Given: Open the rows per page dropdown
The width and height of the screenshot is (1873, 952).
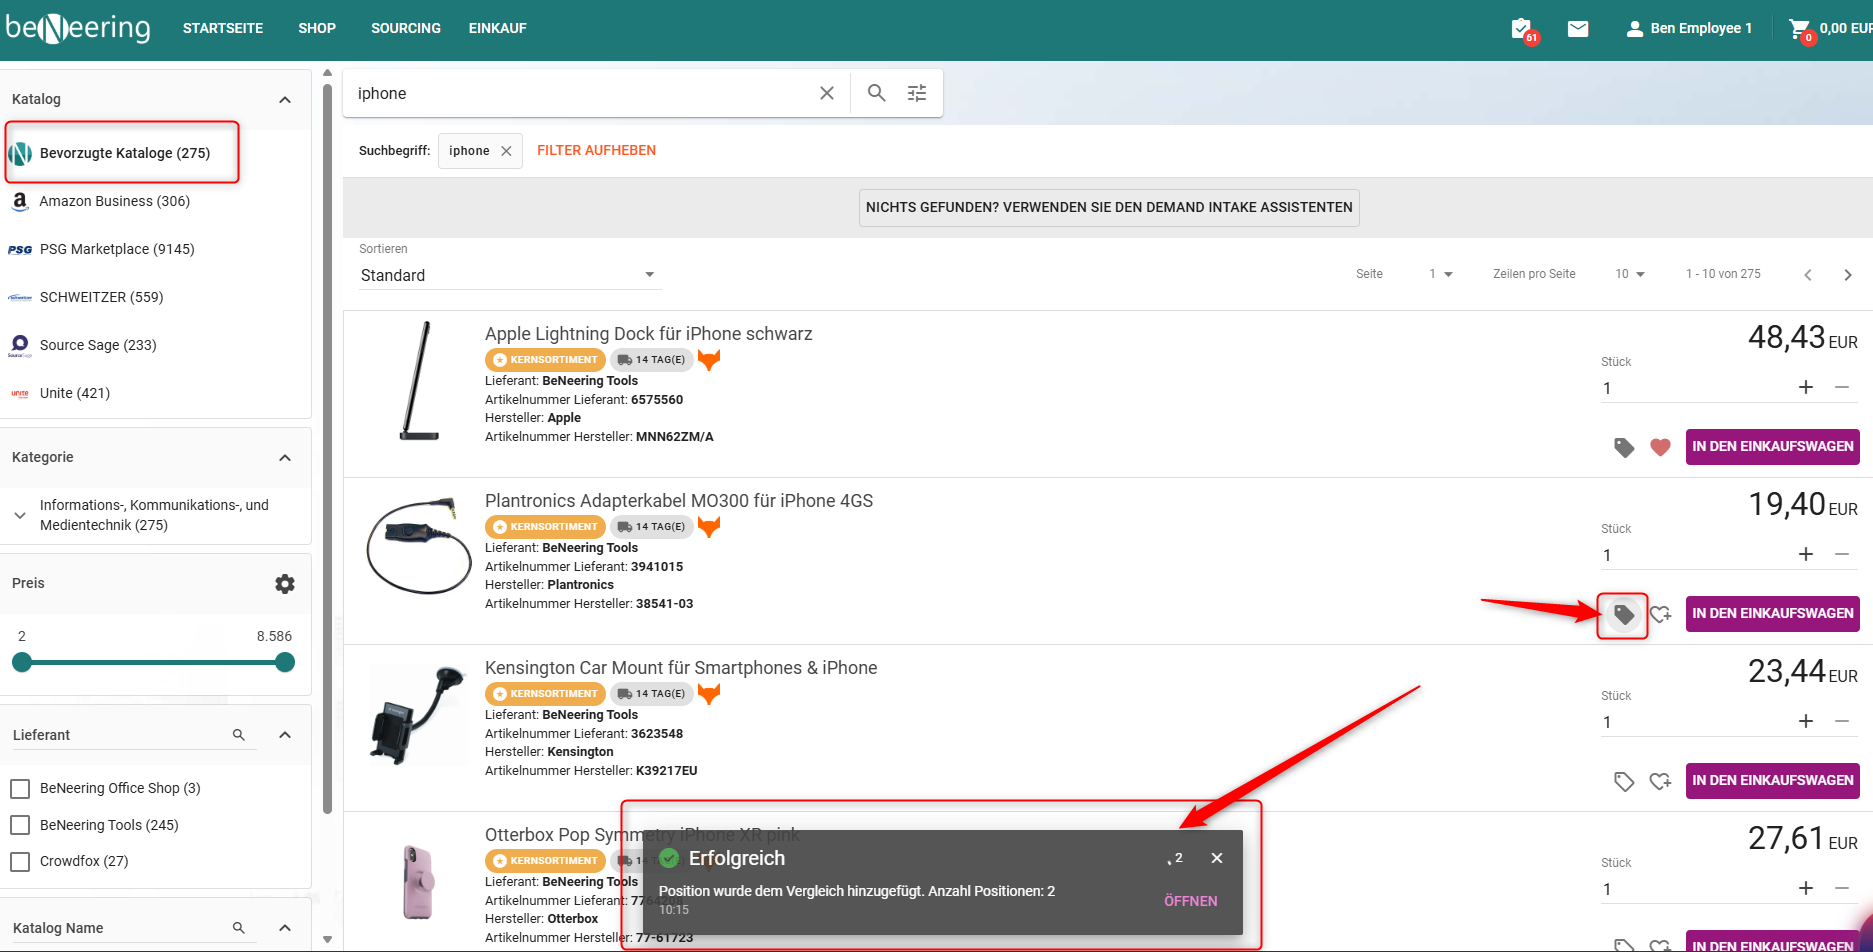Looking at the screenshot, I should point(1630,274).
